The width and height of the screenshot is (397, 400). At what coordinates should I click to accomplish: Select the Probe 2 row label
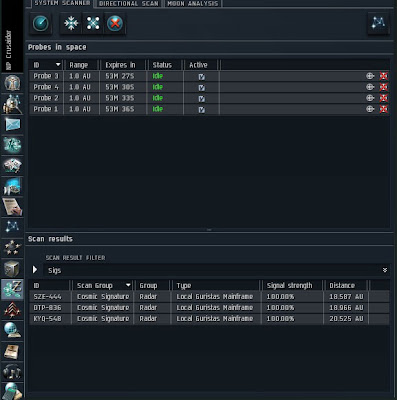coord(46,98)
